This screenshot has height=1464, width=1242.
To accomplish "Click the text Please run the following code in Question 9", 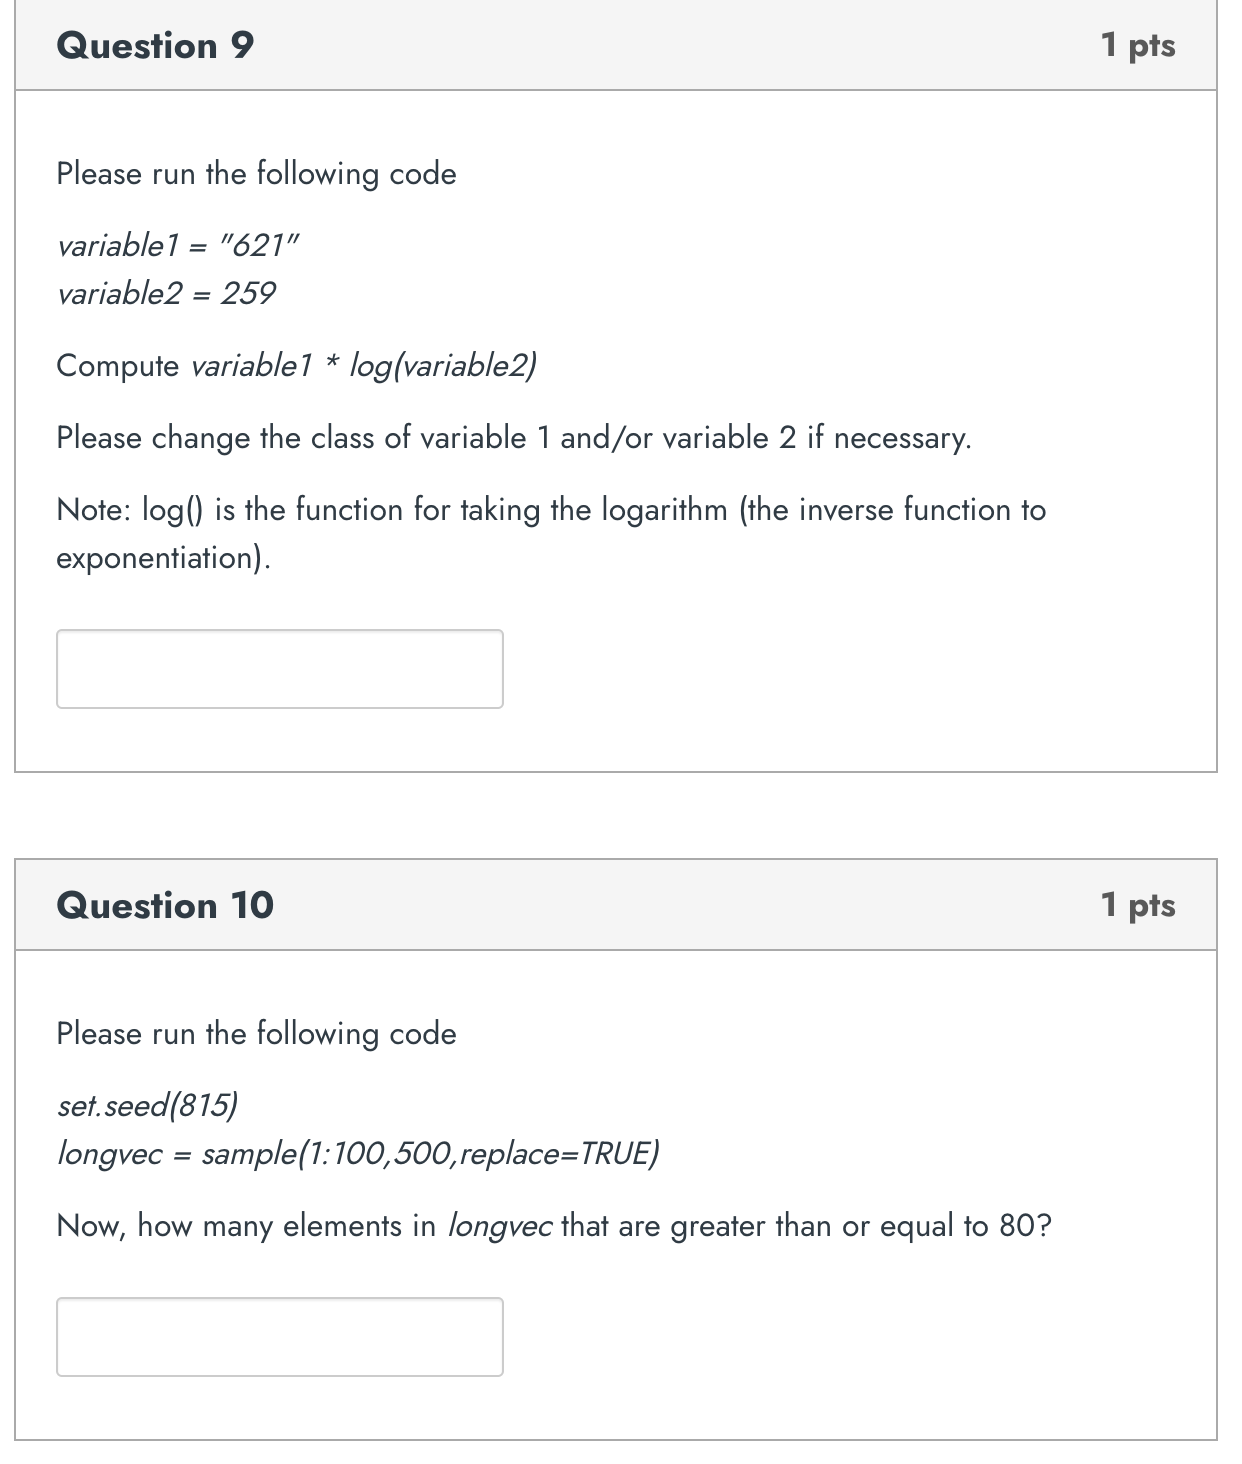I will (256, 173).
